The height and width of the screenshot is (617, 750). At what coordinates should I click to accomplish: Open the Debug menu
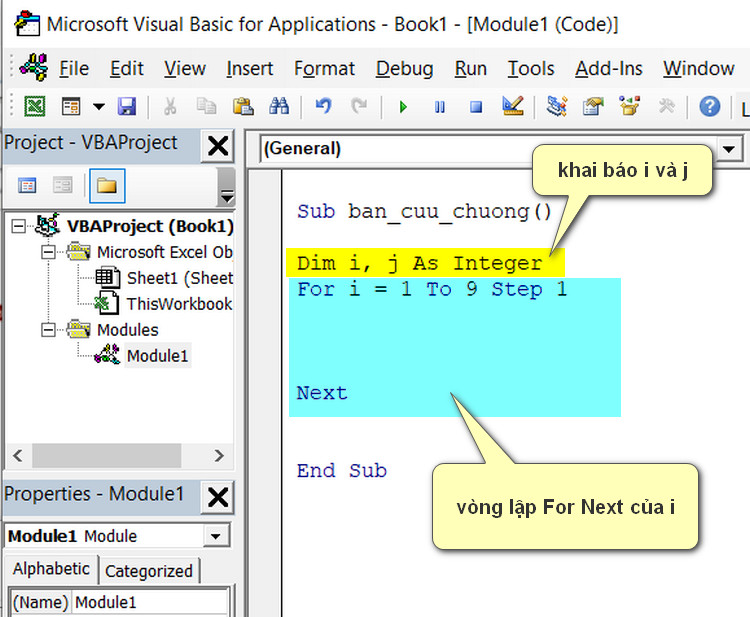point(404,68)
